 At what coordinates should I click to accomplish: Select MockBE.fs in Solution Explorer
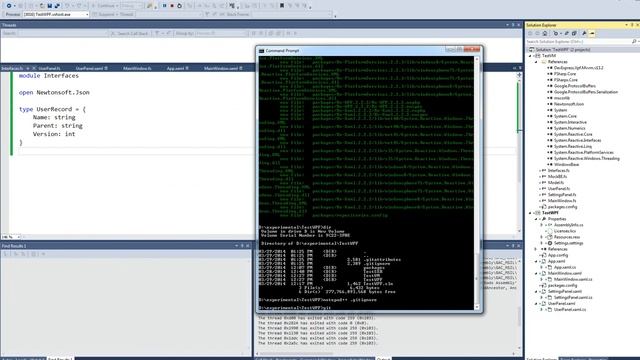point(557,176)
